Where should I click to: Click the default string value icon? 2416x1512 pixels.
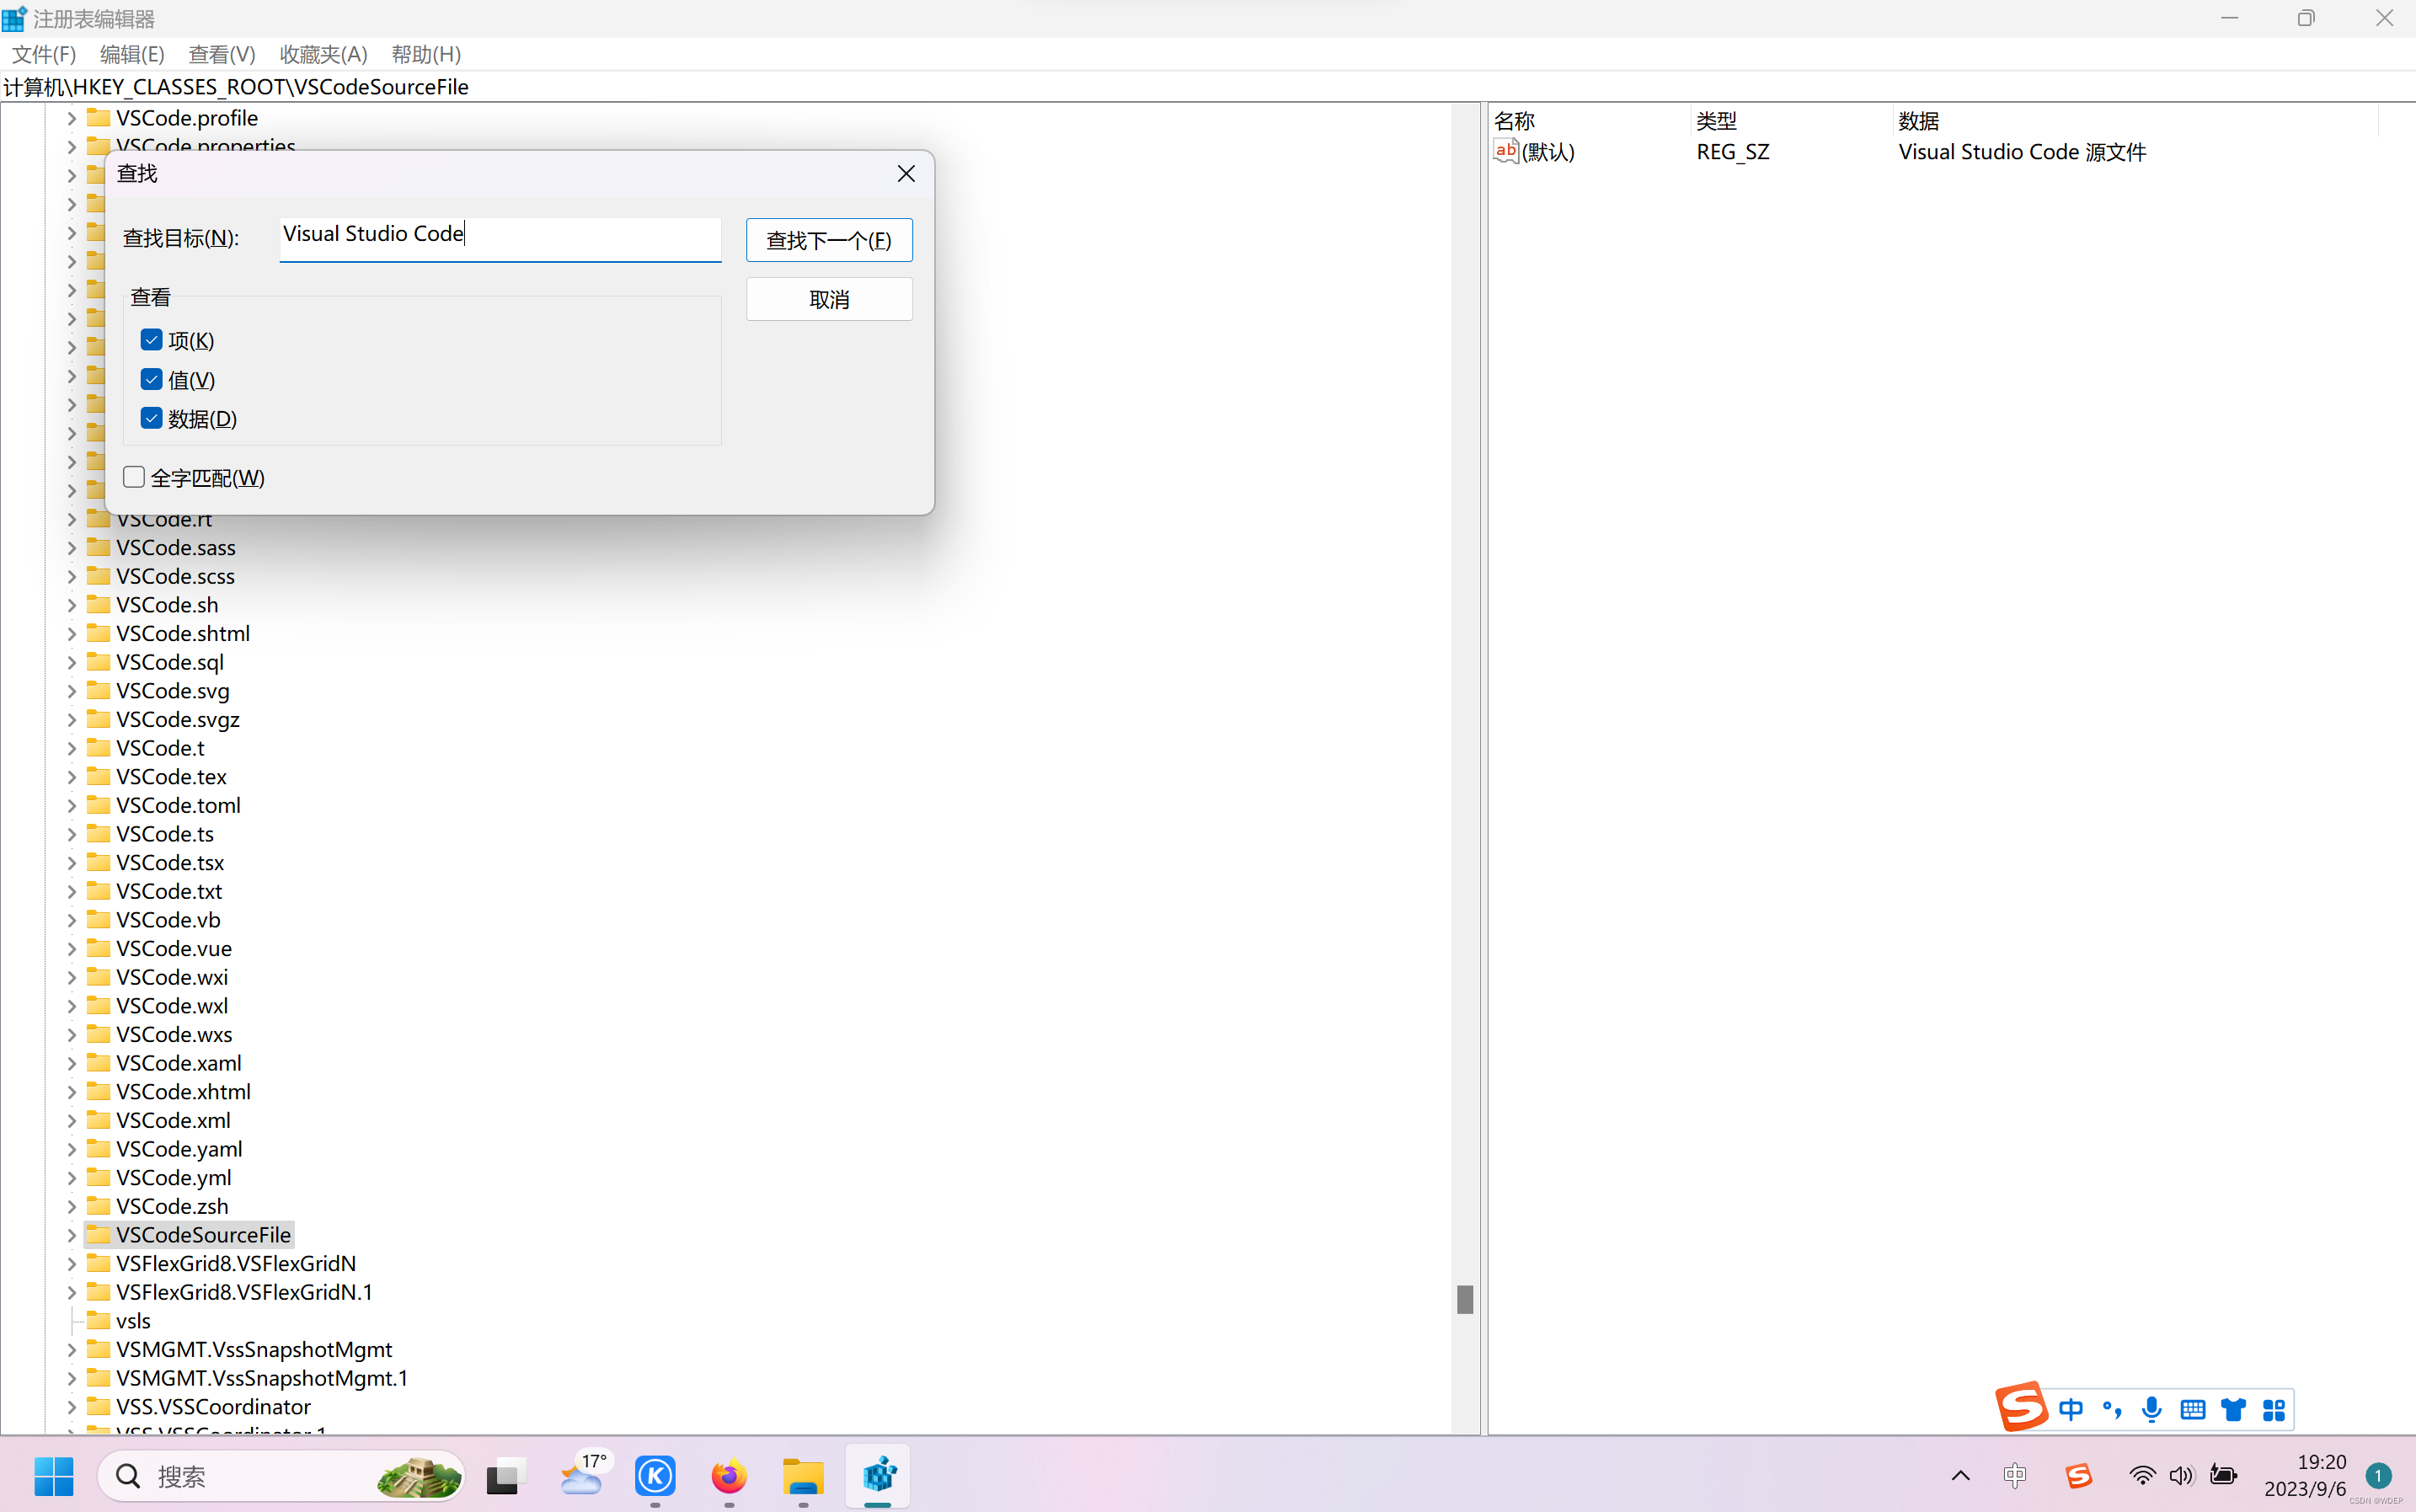1505,151
